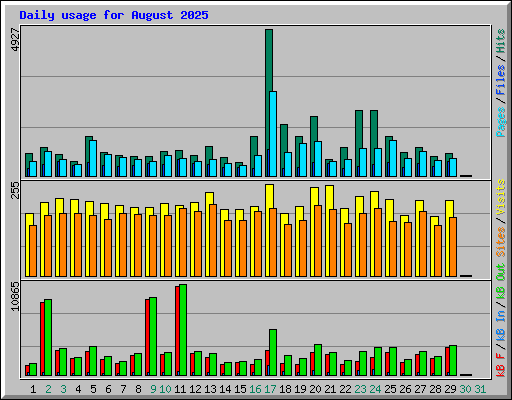Click green day label 10 on the x-axis
Image resolution: width=512 pixels, height=400 pixels.
[x=165, y=389]
